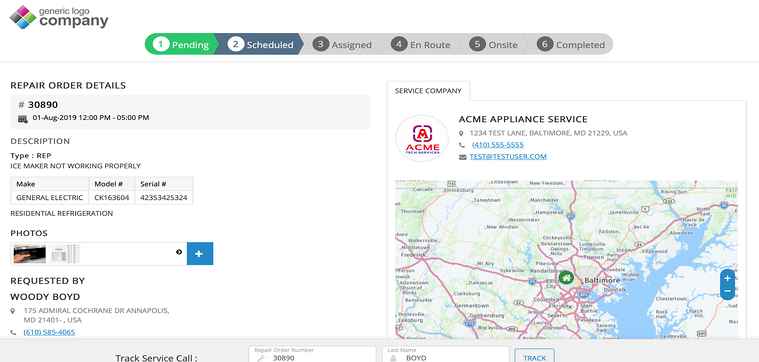Viewport: 759px width, 362px height.
Task: Call service company phone (410) 555-5555
Action: 498,145
